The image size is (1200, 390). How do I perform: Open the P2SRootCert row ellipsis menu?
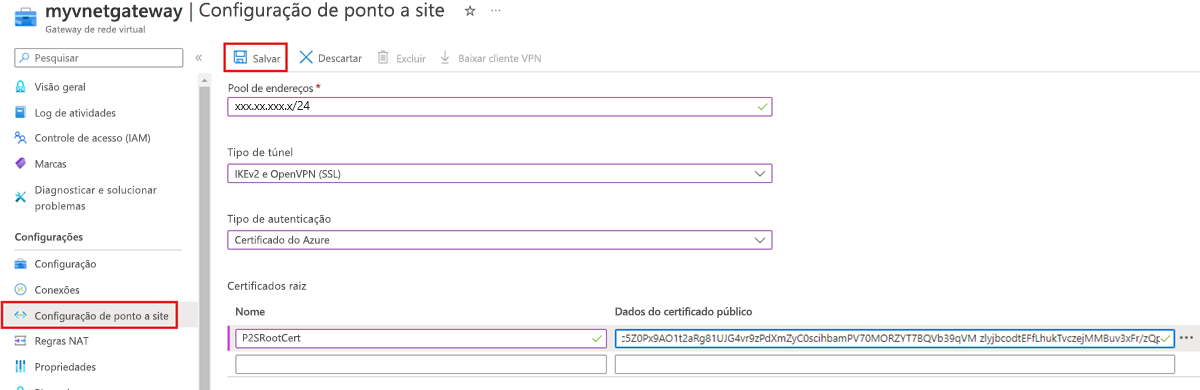(x=1186, y=338)
